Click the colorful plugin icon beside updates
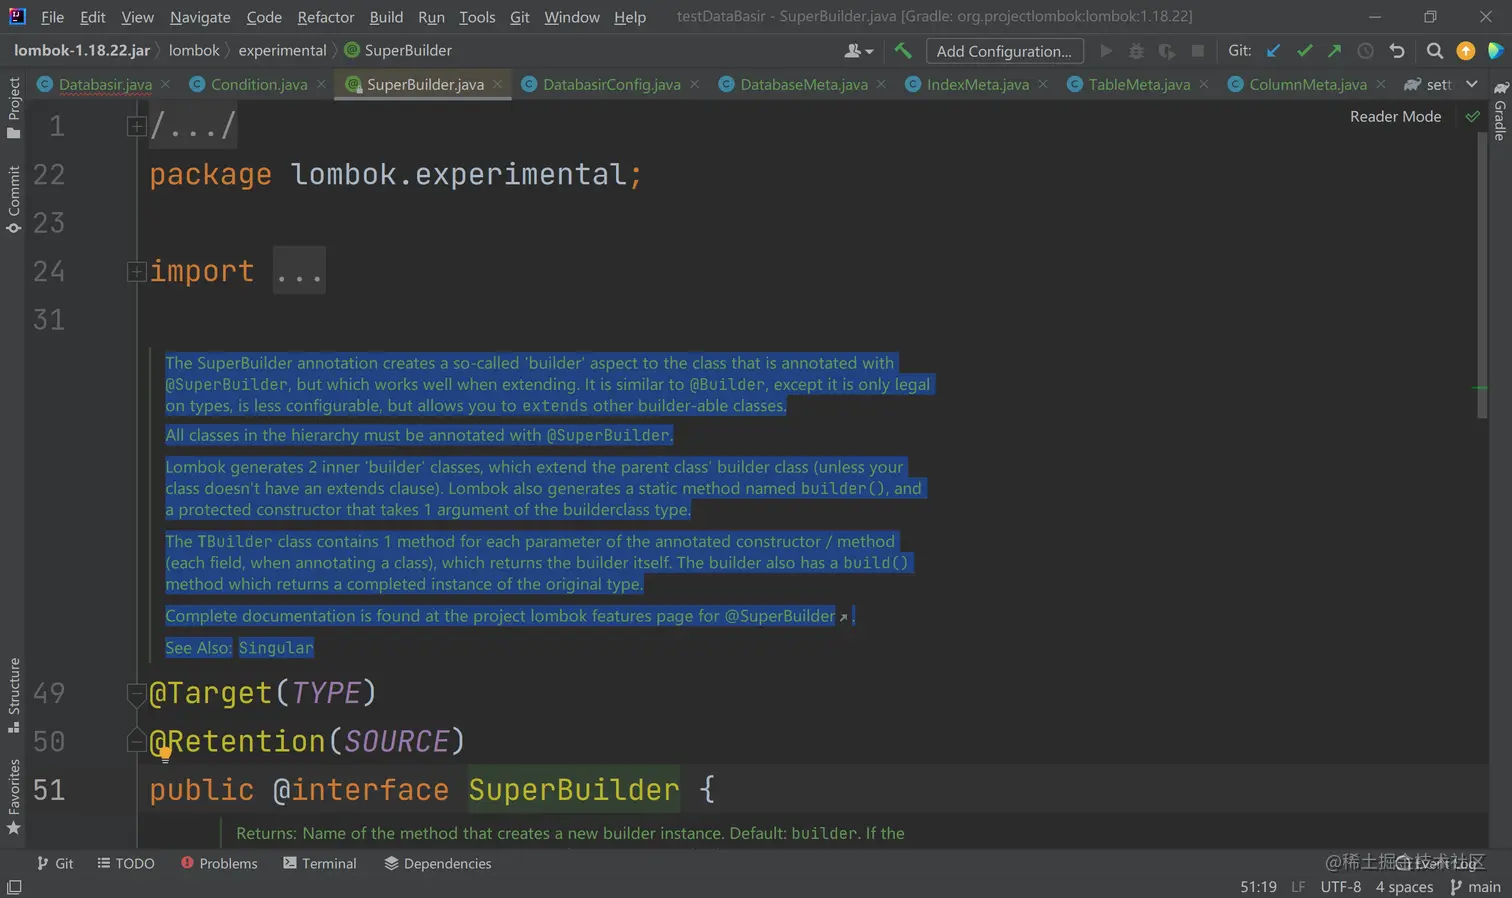 tap(1496, 51)
